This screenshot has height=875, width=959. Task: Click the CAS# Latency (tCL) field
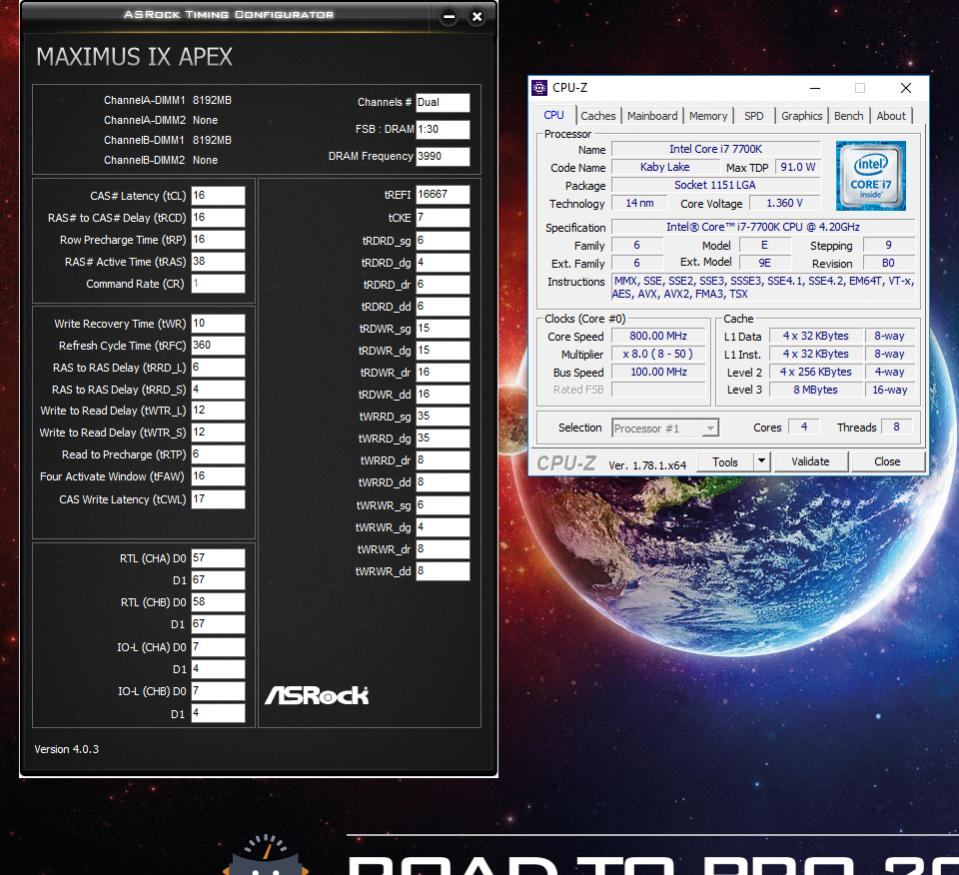pos(218,196)
